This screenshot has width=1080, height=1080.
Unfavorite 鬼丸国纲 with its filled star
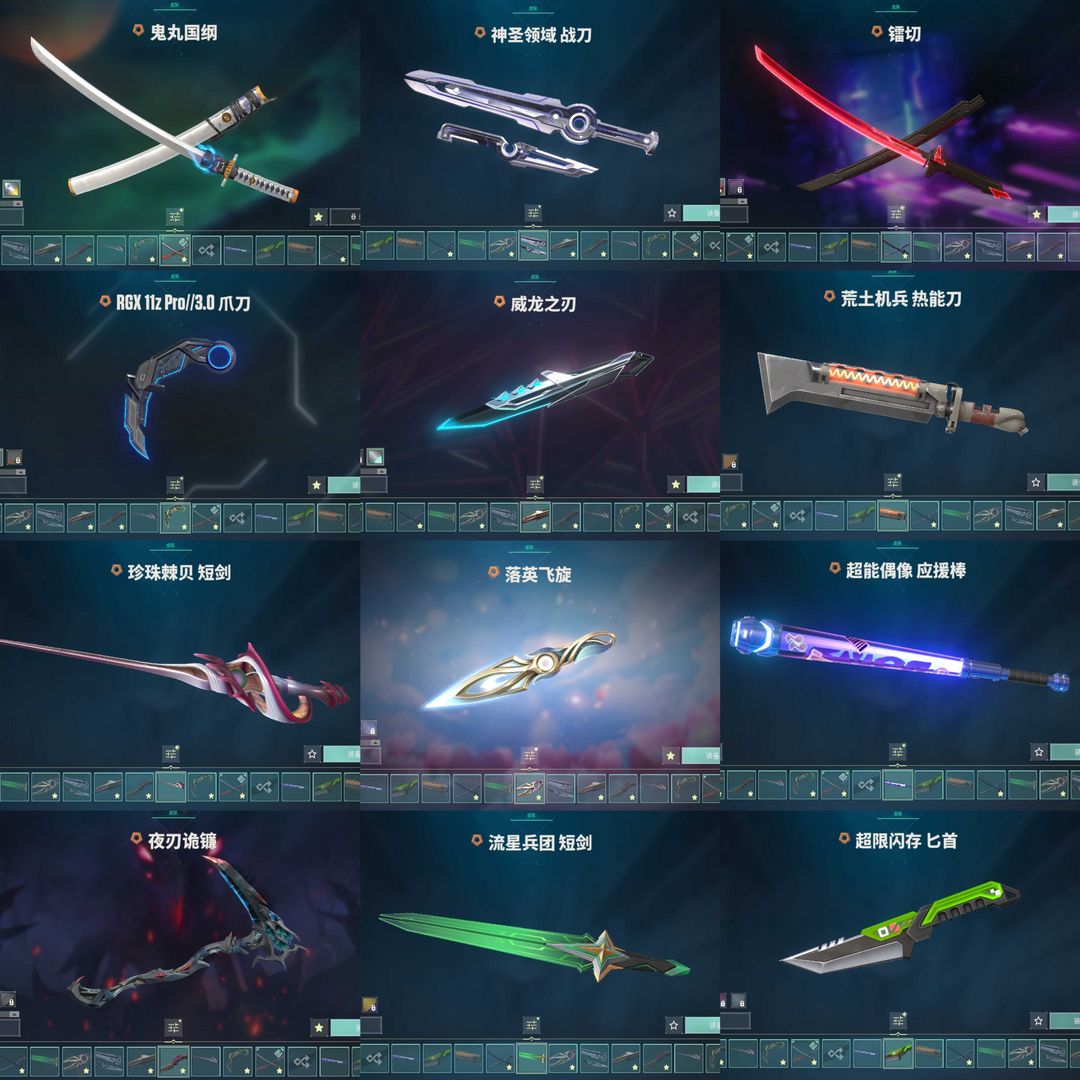pos(318,217)
